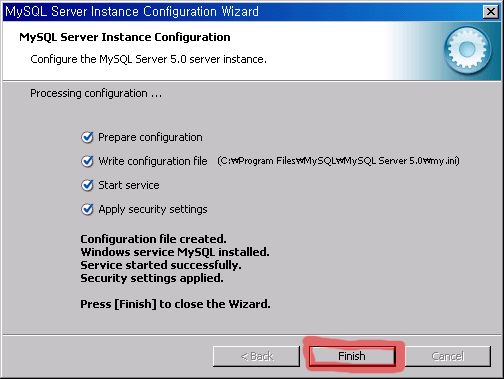Click the Press [Finish] to close instruction

point(175,304)
